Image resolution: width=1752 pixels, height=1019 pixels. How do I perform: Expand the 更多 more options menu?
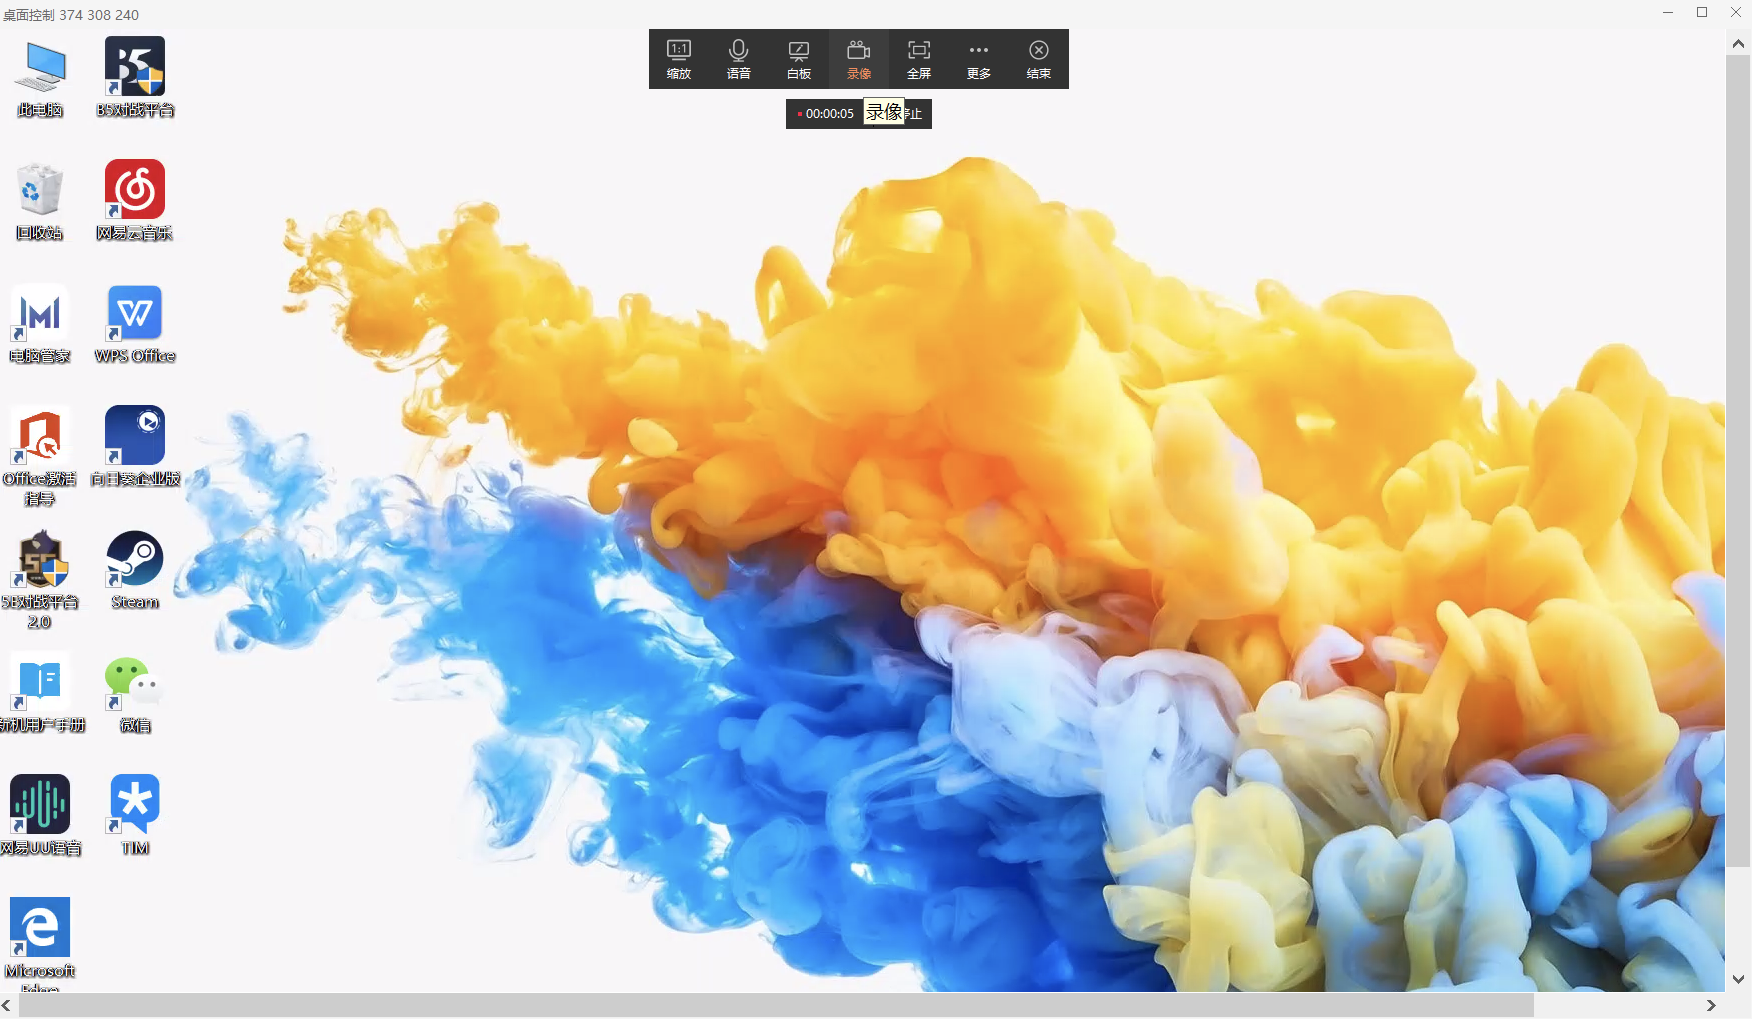[x=979, y=59]
